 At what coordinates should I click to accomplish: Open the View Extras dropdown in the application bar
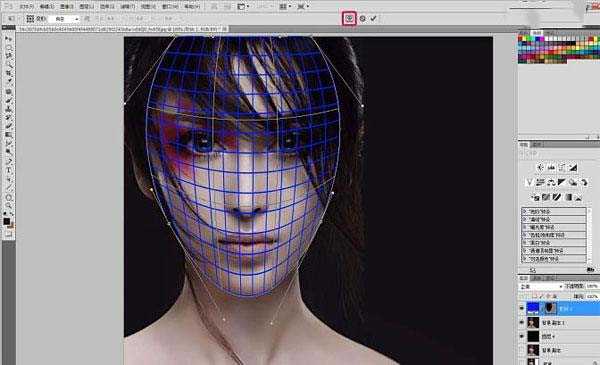tap(243, 7)
